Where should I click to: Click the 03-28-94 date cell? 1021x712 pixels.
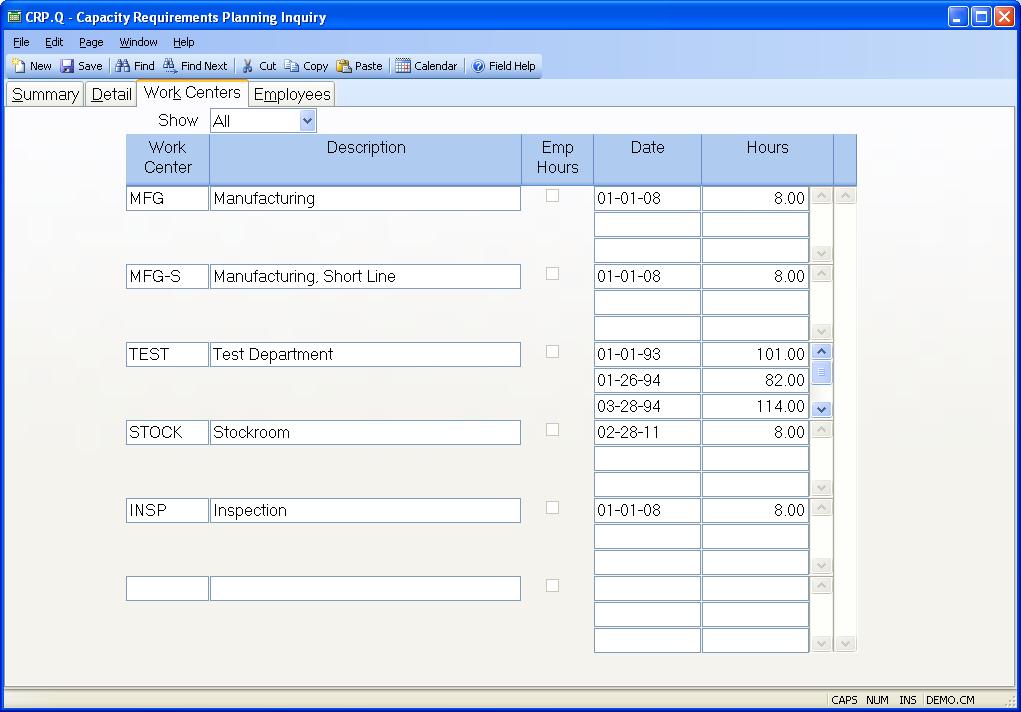coord(647,406)
